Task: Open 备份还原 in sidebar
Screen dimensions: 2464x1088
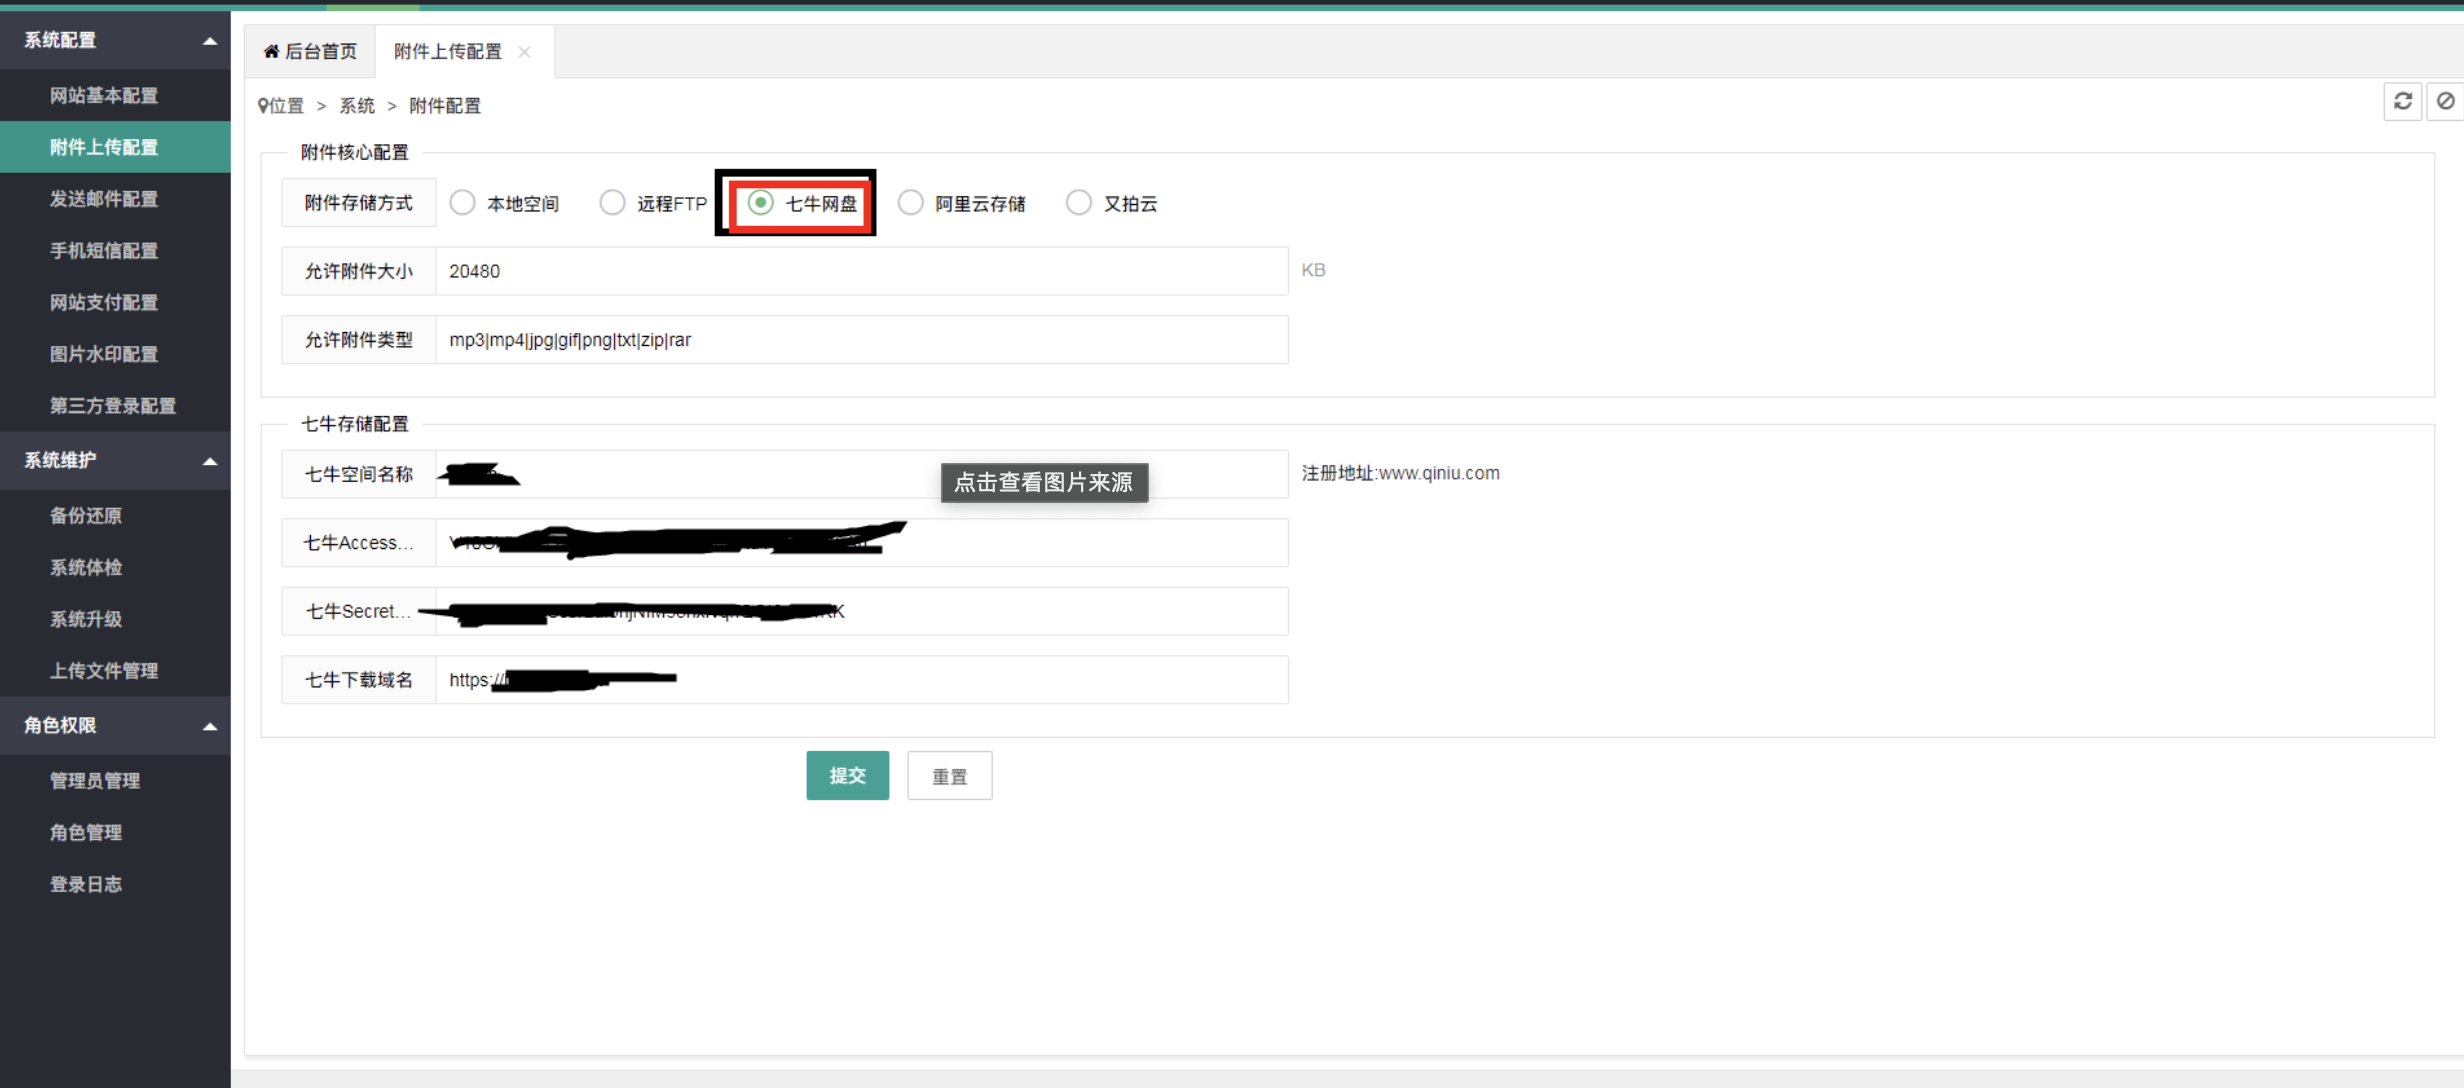Action: click(x=115, y=516)
